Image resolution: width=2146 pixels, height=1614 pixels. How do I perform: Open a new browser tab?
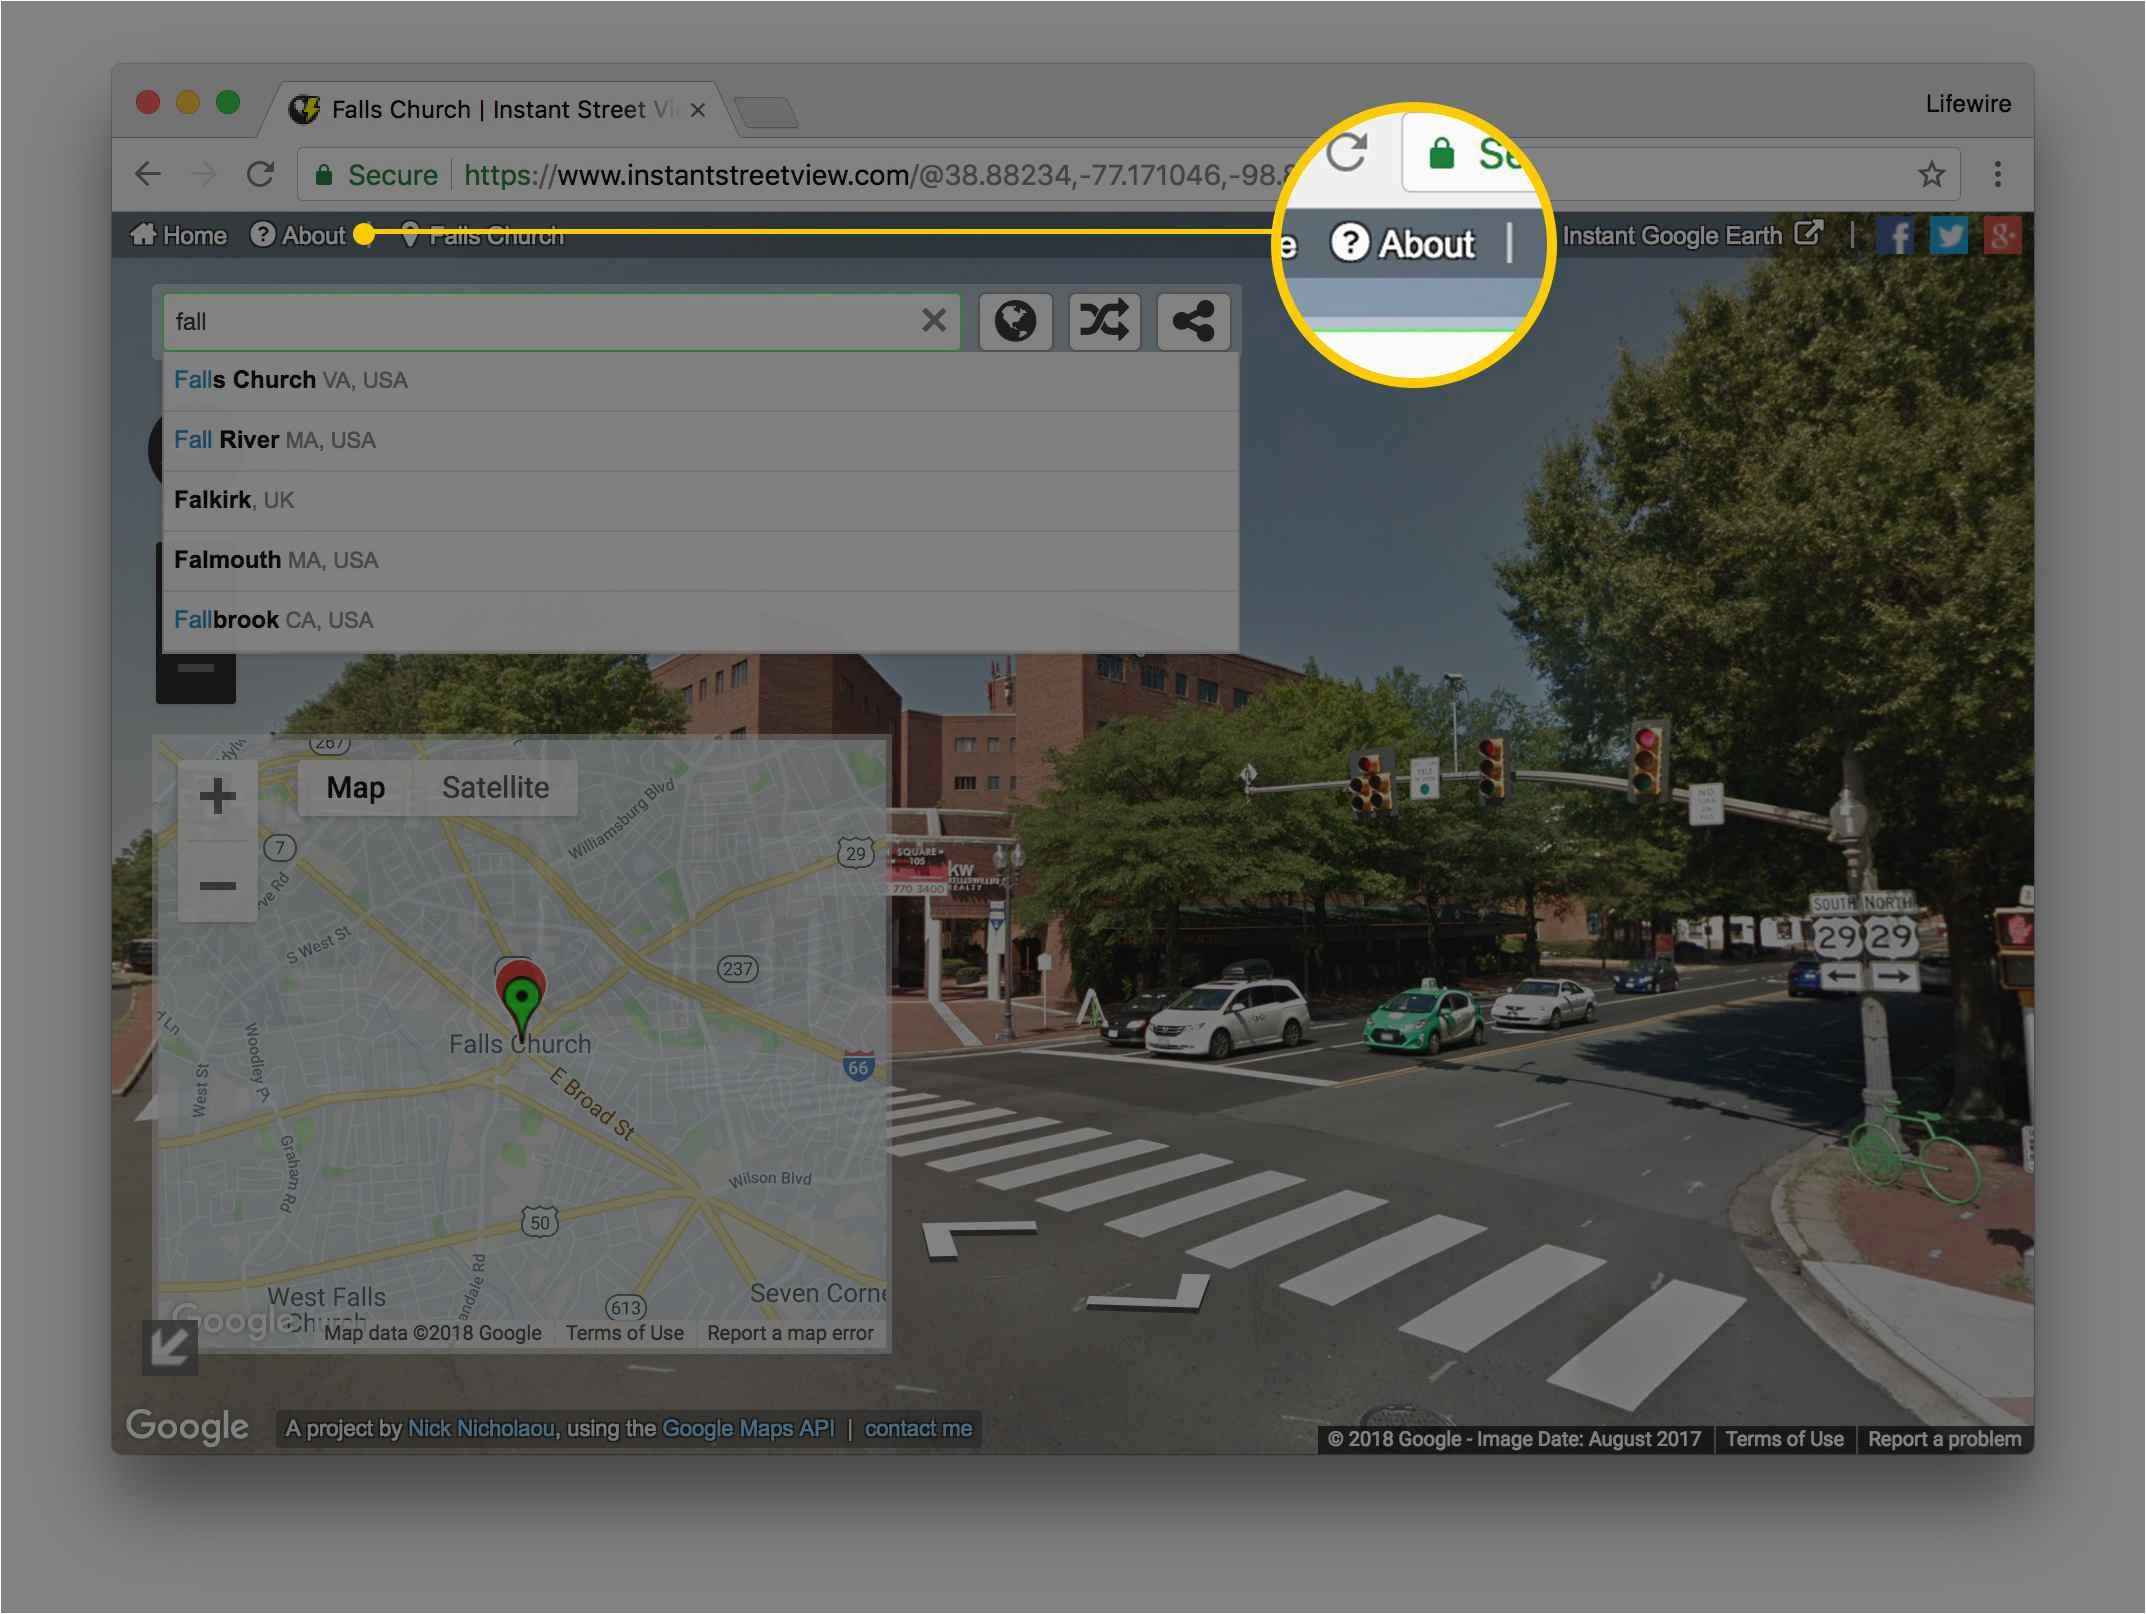766,113
